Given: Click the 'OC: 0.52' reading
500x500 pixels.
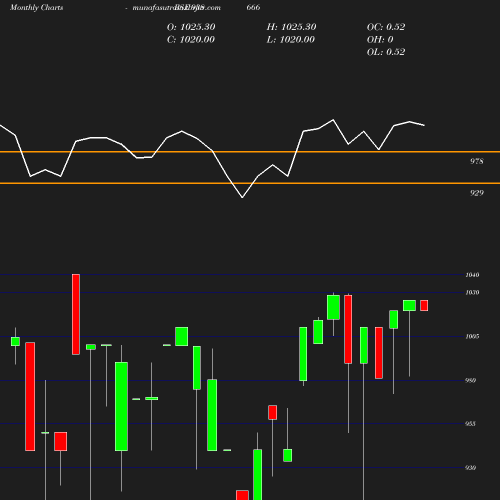Looking at the screenshot, I should point(386,27).
